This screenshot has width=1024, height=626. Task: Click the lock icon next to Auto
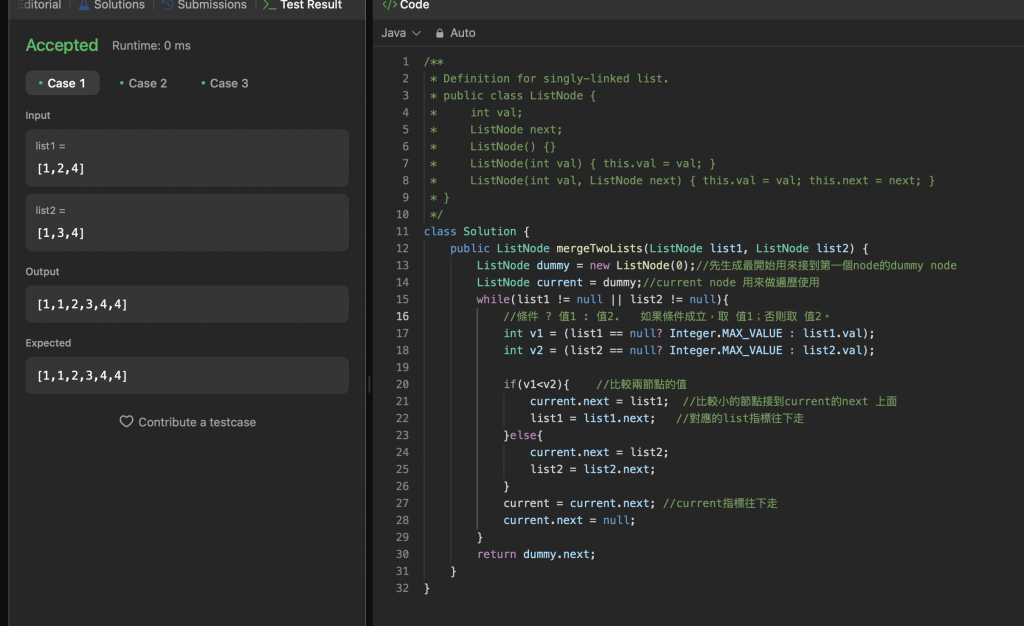(440, 33)
